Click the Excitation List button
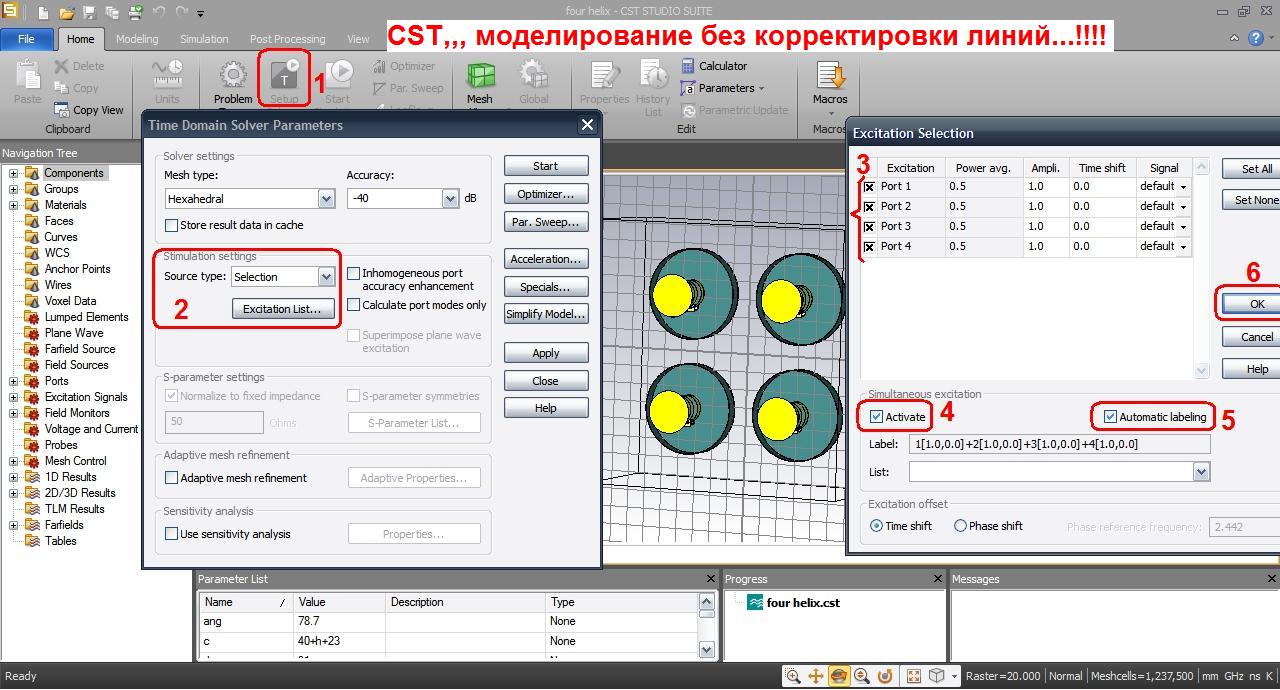This screenshot has height=690, width=1280. (282, 309)
